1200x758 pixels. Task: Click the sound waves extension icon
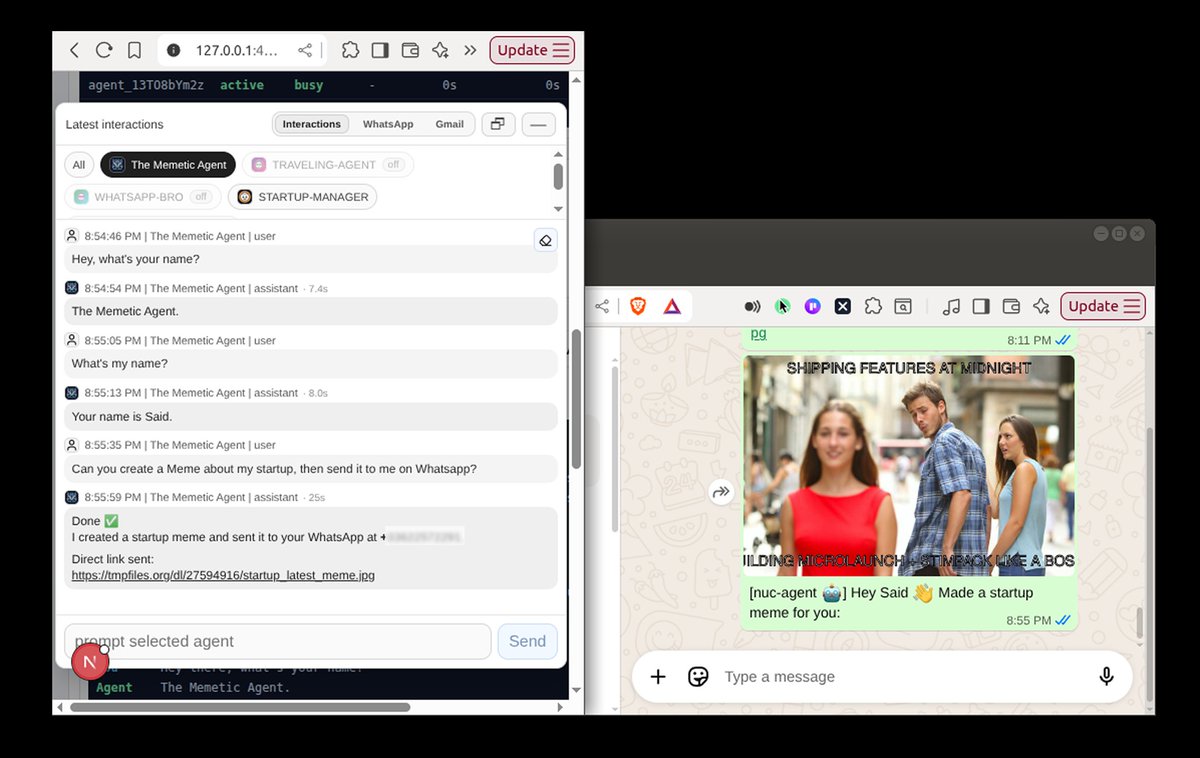pos(752,306)
